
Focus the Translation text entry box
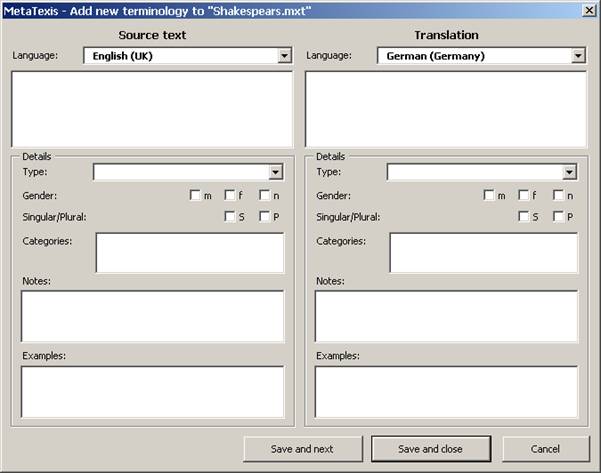tap(446, 108)
